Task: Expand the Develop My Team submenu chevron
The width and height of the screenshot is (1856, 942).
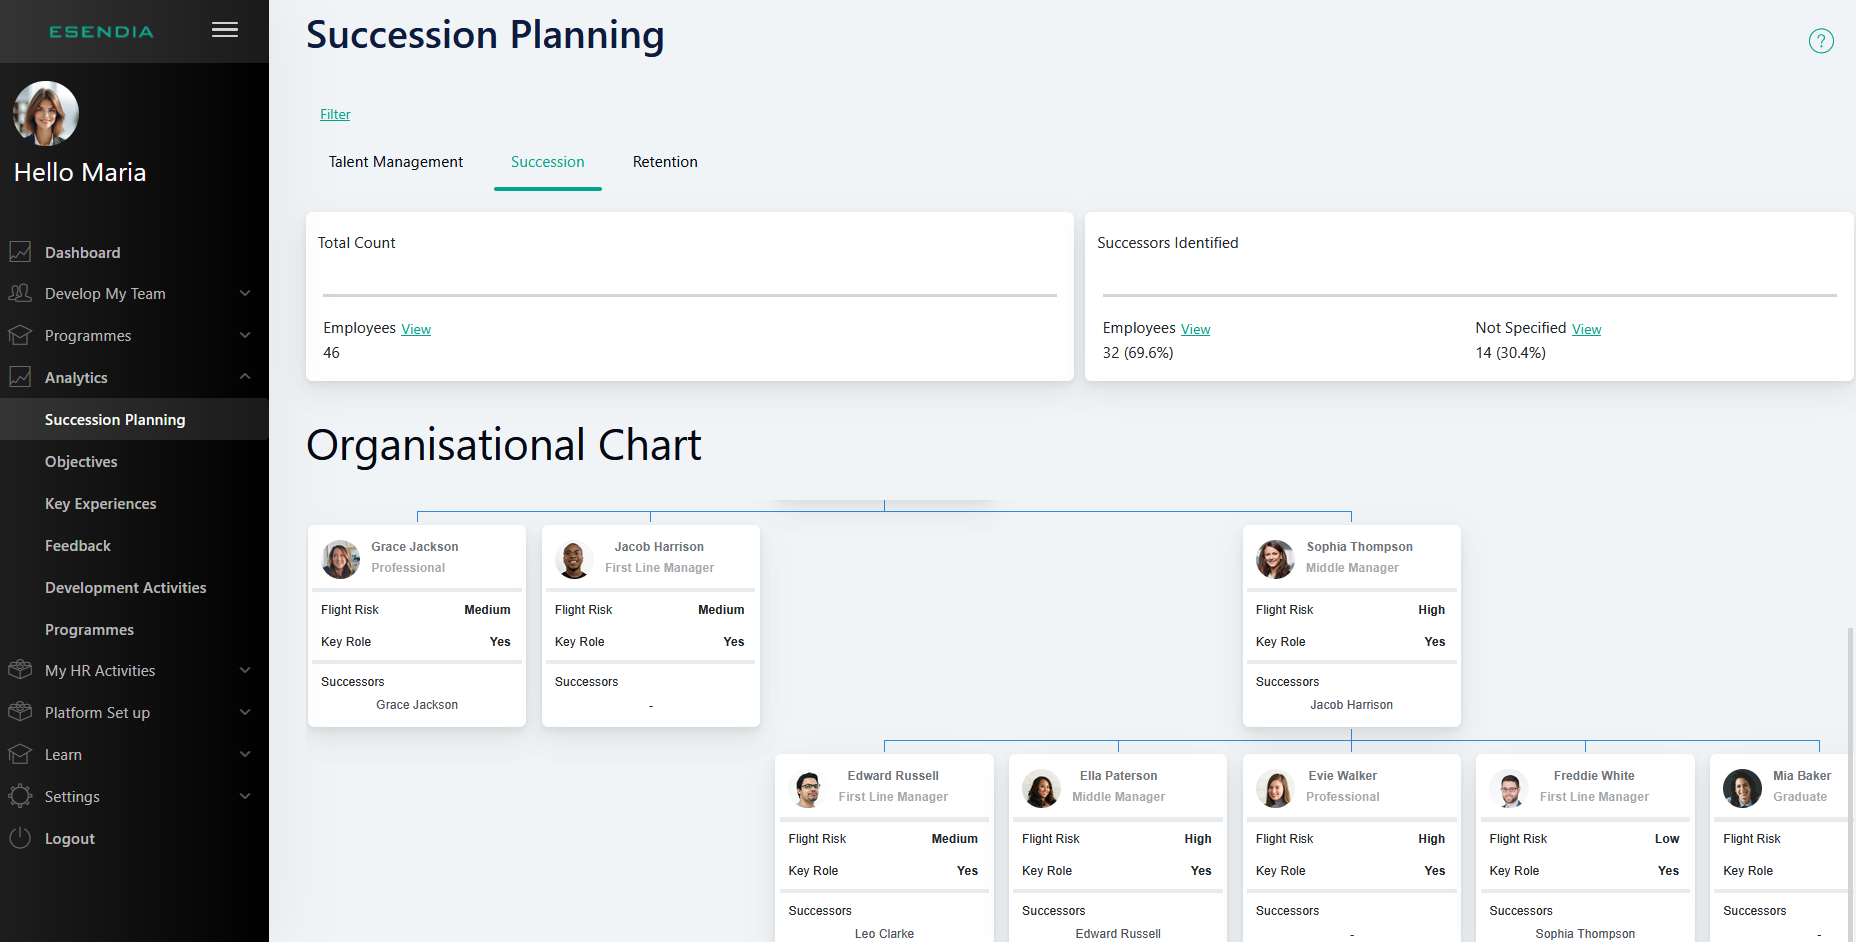Action: [x=245, y=293]
